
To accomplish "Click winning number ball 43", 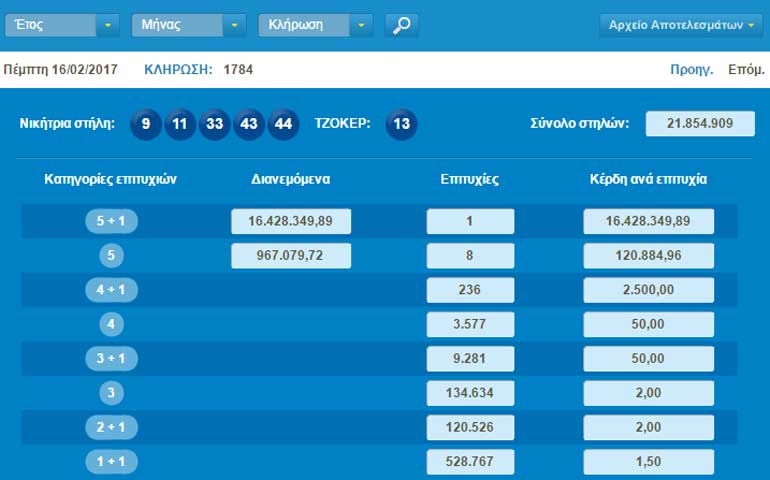I will 249,124.
